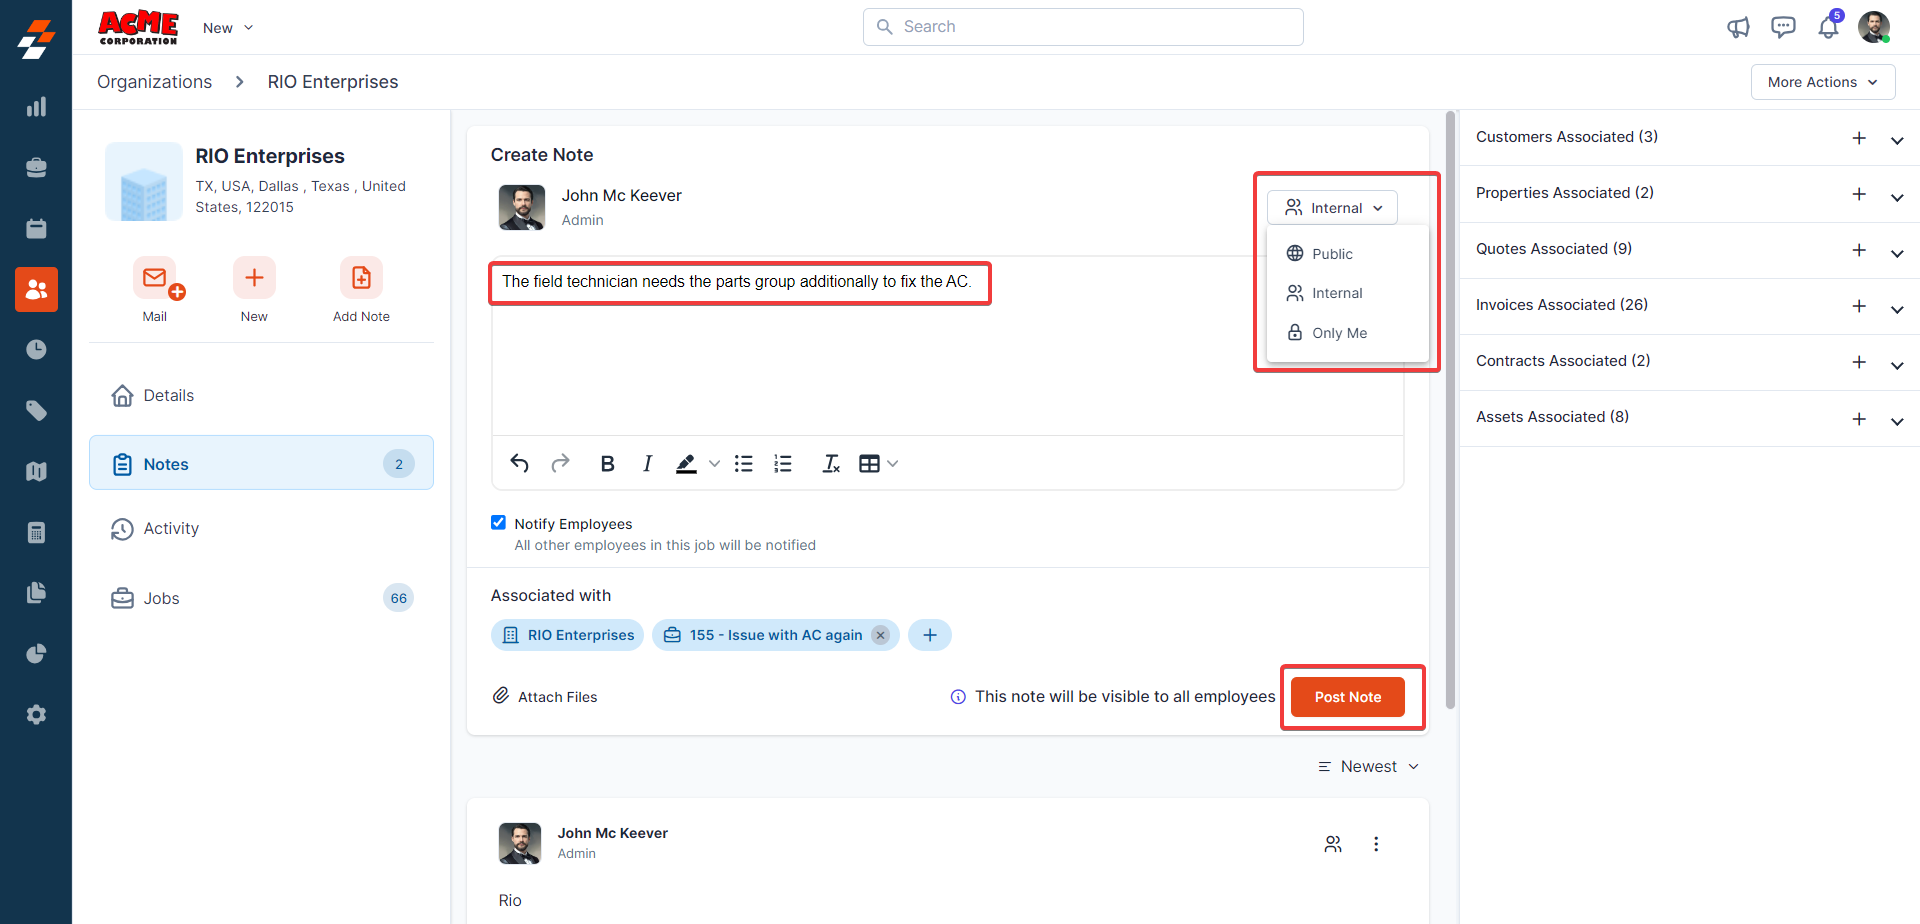The width and height of the screenshot is (1920, 924).
Task: Click the Add Note icon
Action: click(x=361, y=278)
